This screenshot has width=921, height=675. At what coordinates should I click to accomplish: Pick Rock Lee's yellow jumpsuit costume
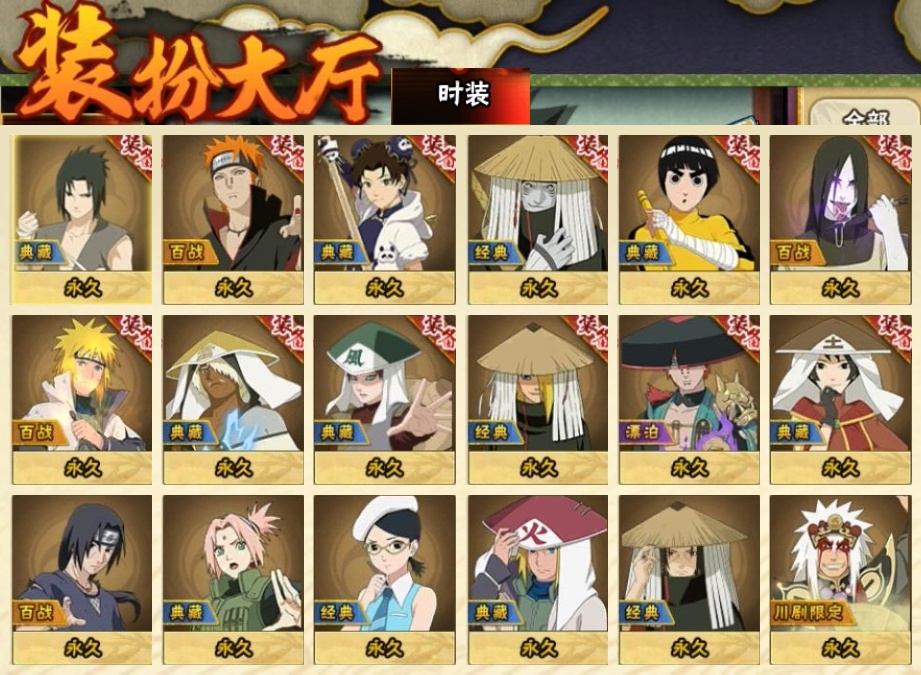[x=689, y=220]
